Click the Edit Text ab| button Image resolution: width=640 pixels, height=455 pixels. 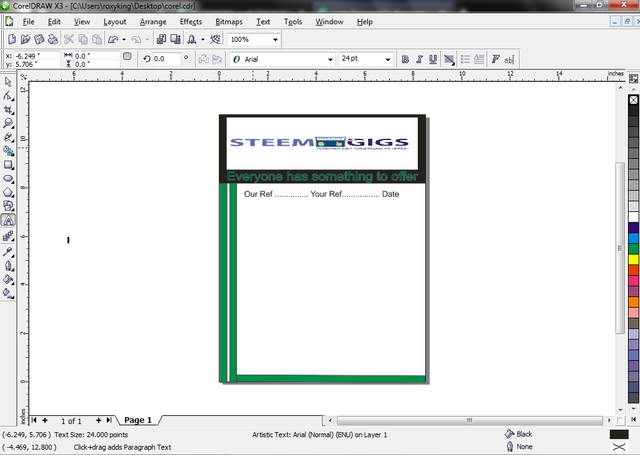pyautogui.click(x=509, y=60)
